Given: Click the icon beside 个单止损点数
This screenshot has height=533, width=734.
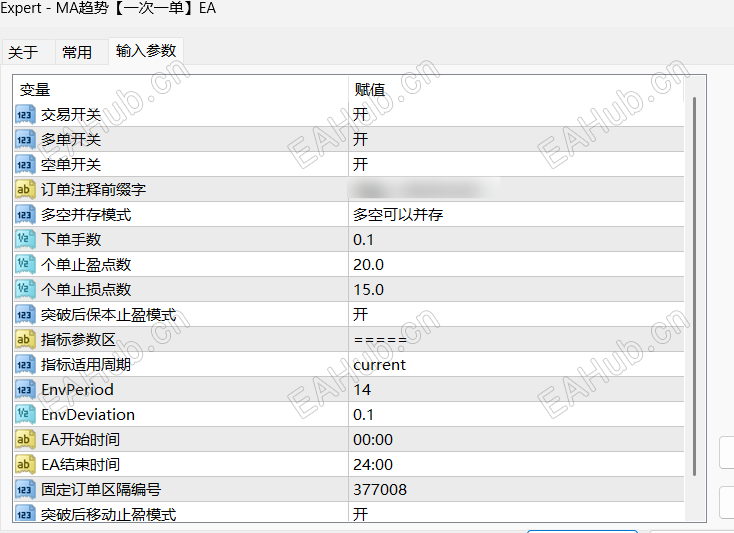Looking at the screenshot, I should click(x=25, y=290).
